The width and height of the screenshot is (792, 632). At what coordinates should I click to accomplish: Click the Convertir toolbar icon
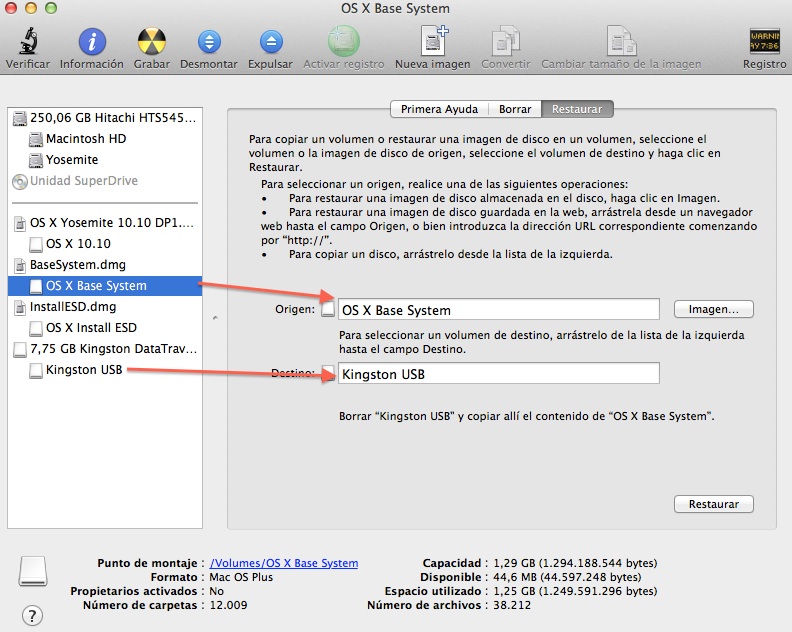[506, 40]
